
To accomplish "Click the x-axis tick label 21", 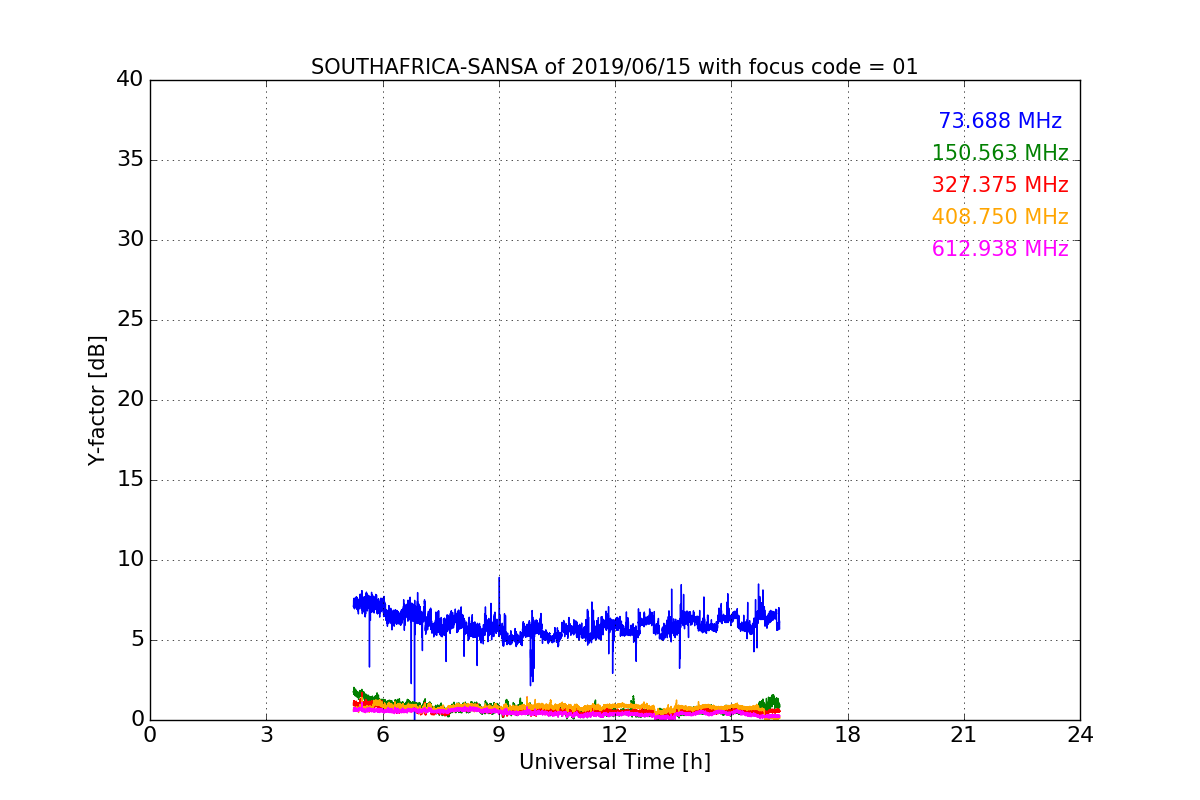I will (964, 734).
